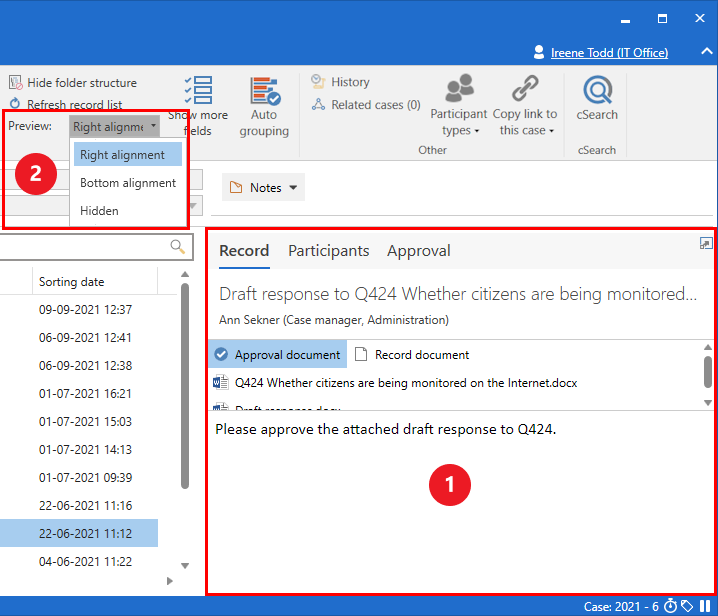The height and width of the screenshot is (616, 718).
Task: Open Related cases (0)
Action: 366,105
